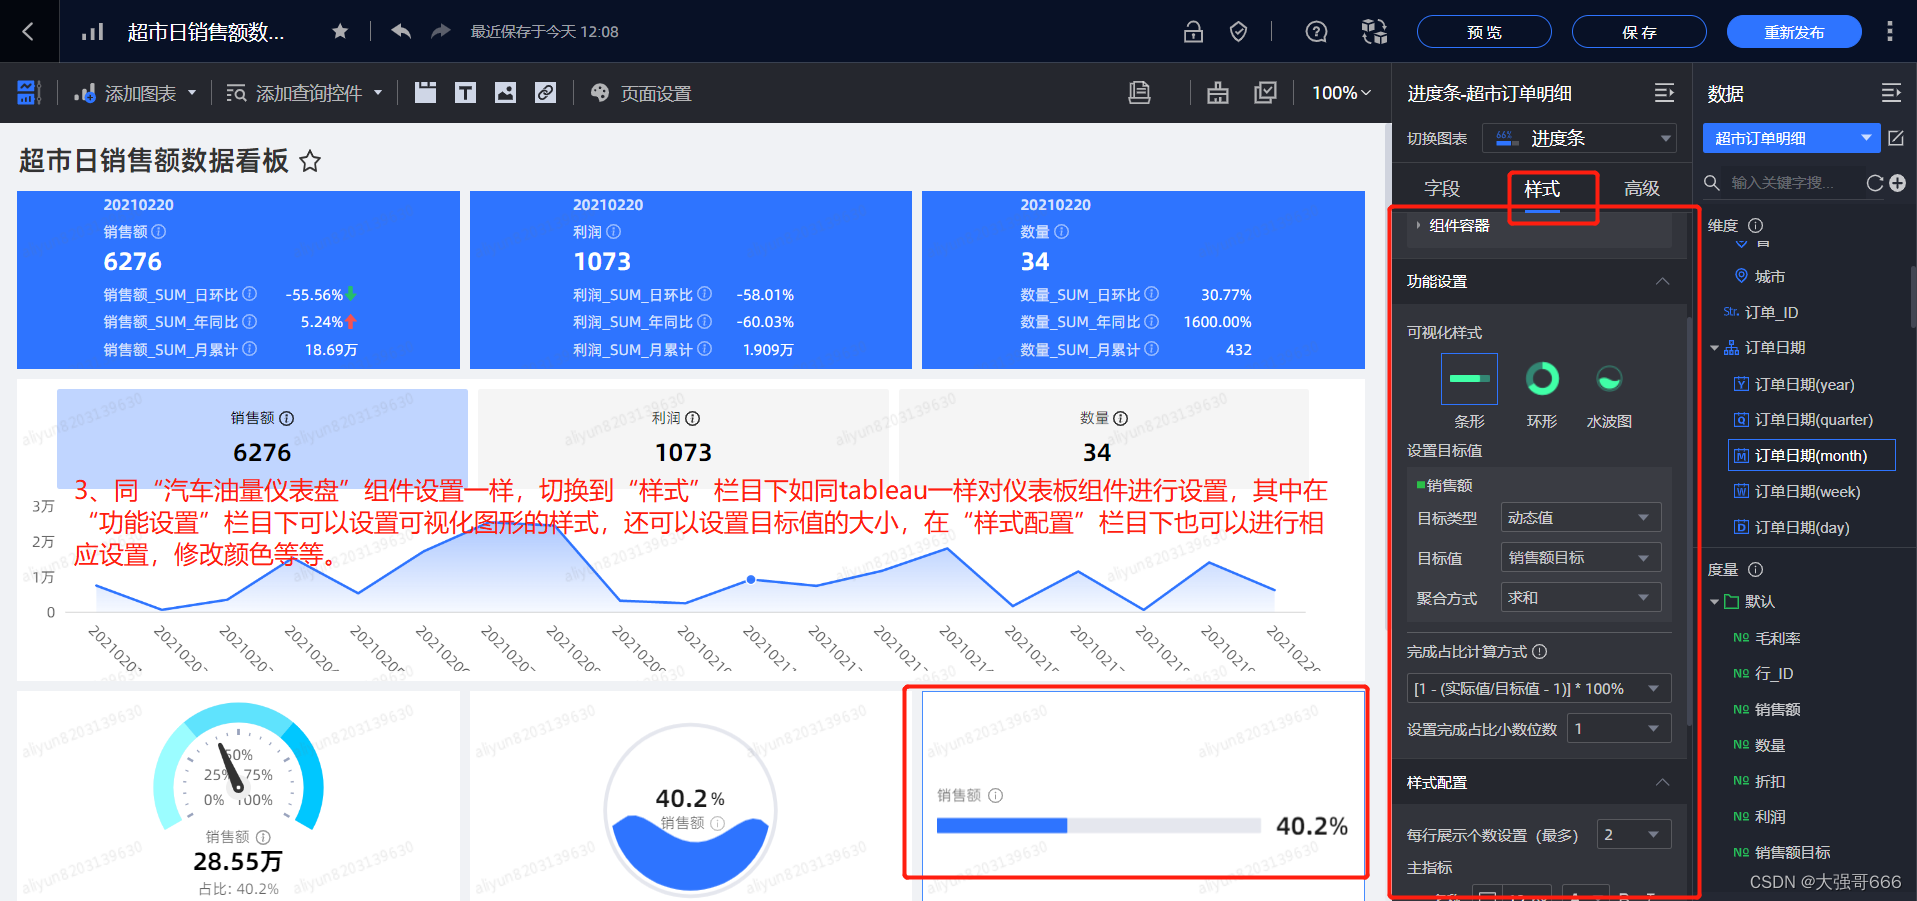Click the multi-select checkbox icon in toolbar
Image resolution: width=1917 pixels, height=901 pixels.
pyautogui.click(x=1265, y=93)
